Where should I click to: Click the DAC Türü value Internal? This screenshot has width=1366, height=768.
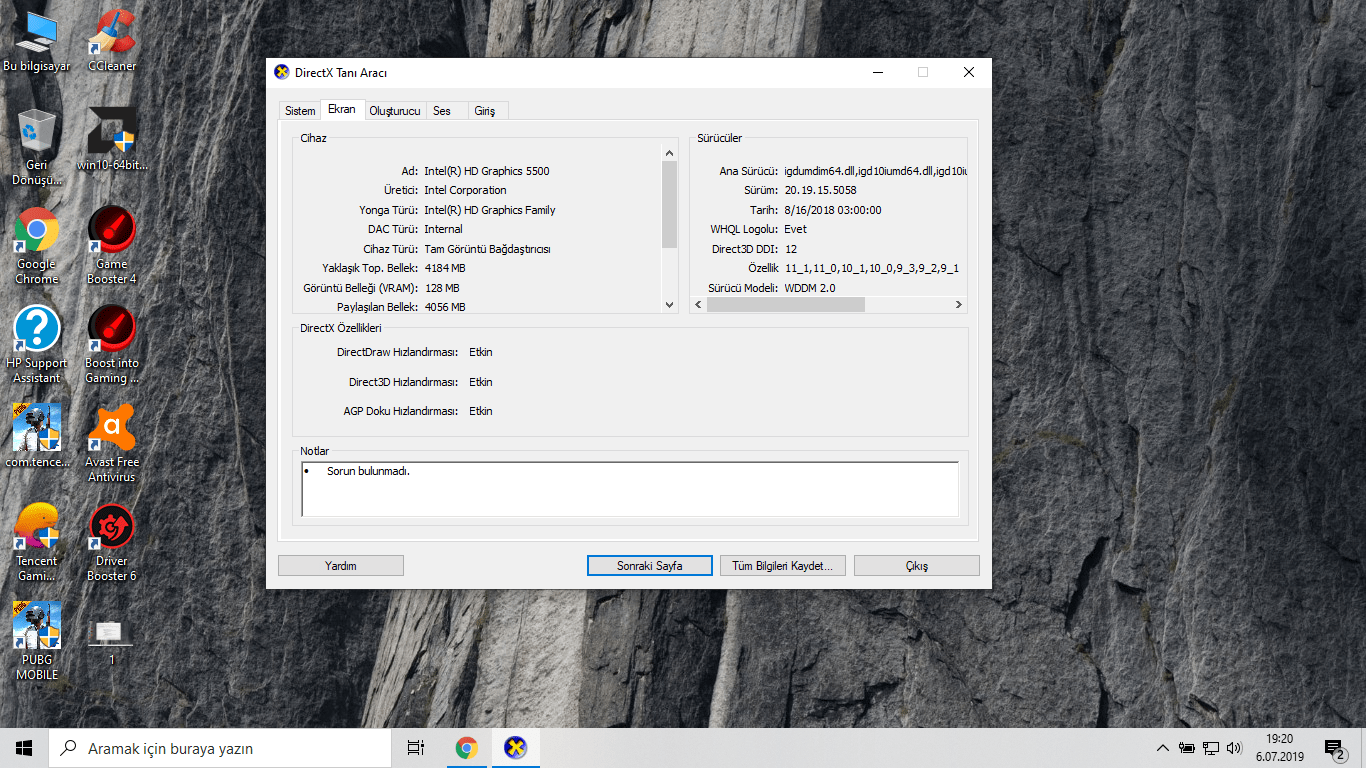coord(443,229)
